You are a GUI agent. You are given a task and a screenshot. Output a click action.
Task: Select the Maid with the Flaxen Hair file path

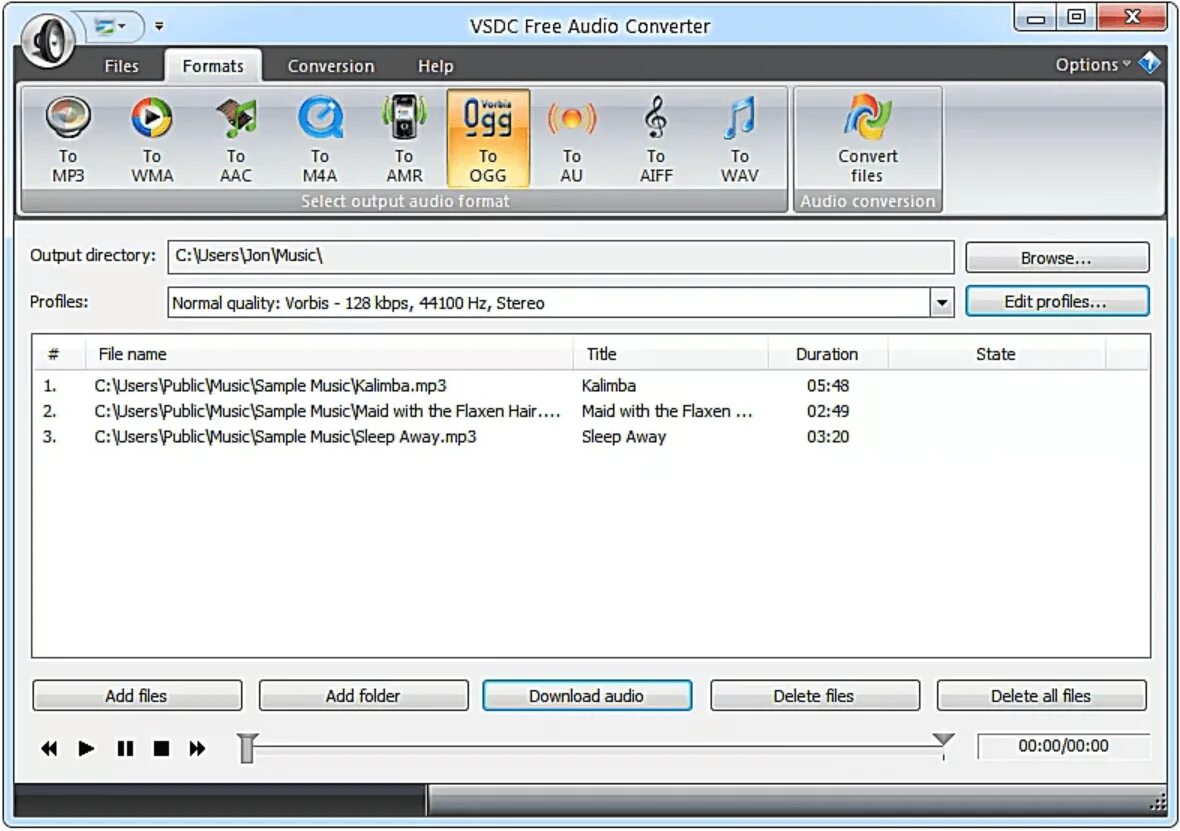coord(327,411)
